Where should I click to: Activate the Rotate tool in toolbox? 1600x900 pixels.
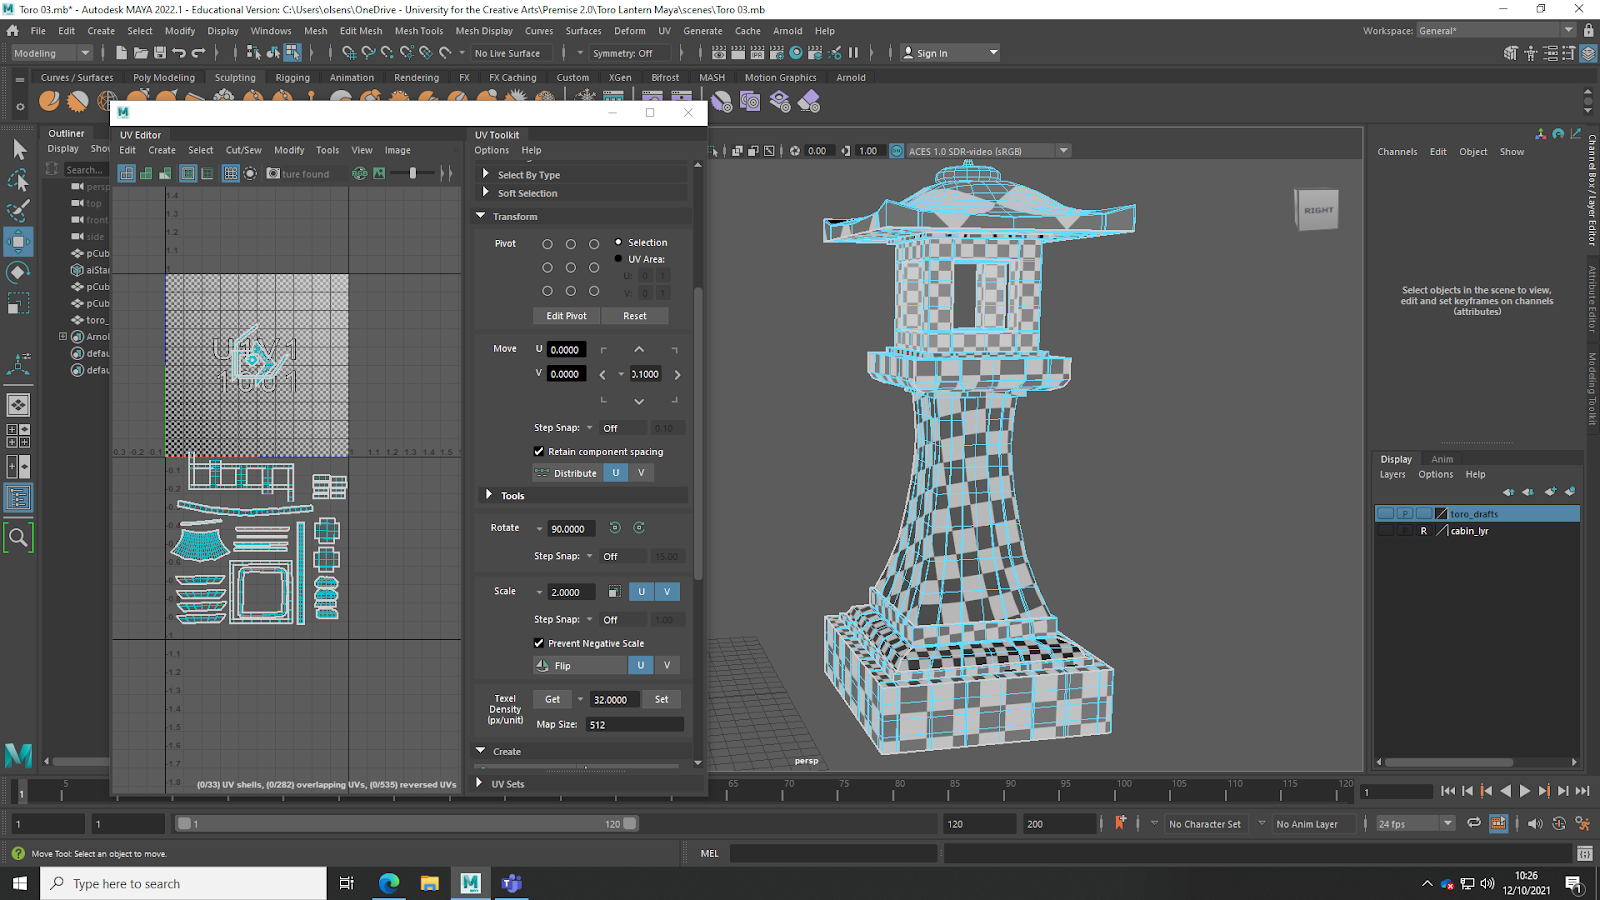tap(19, 272)
